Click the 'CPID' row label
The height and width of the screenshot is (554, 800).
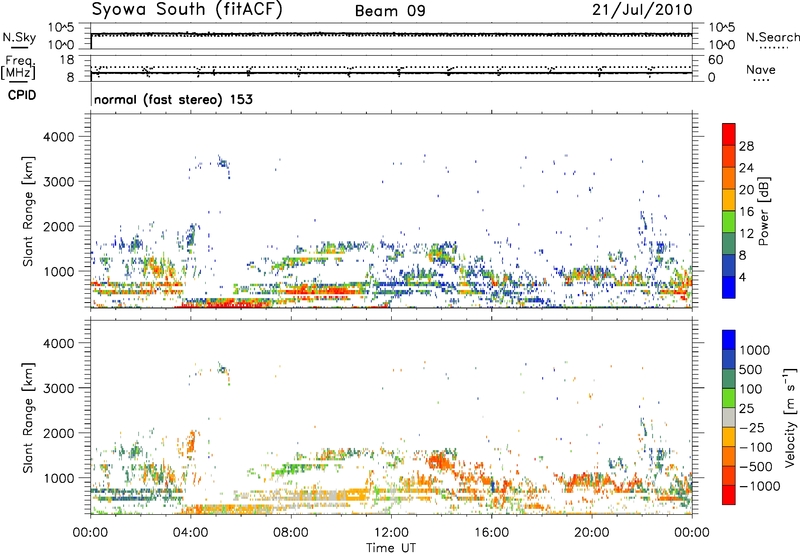coord(22,95)
